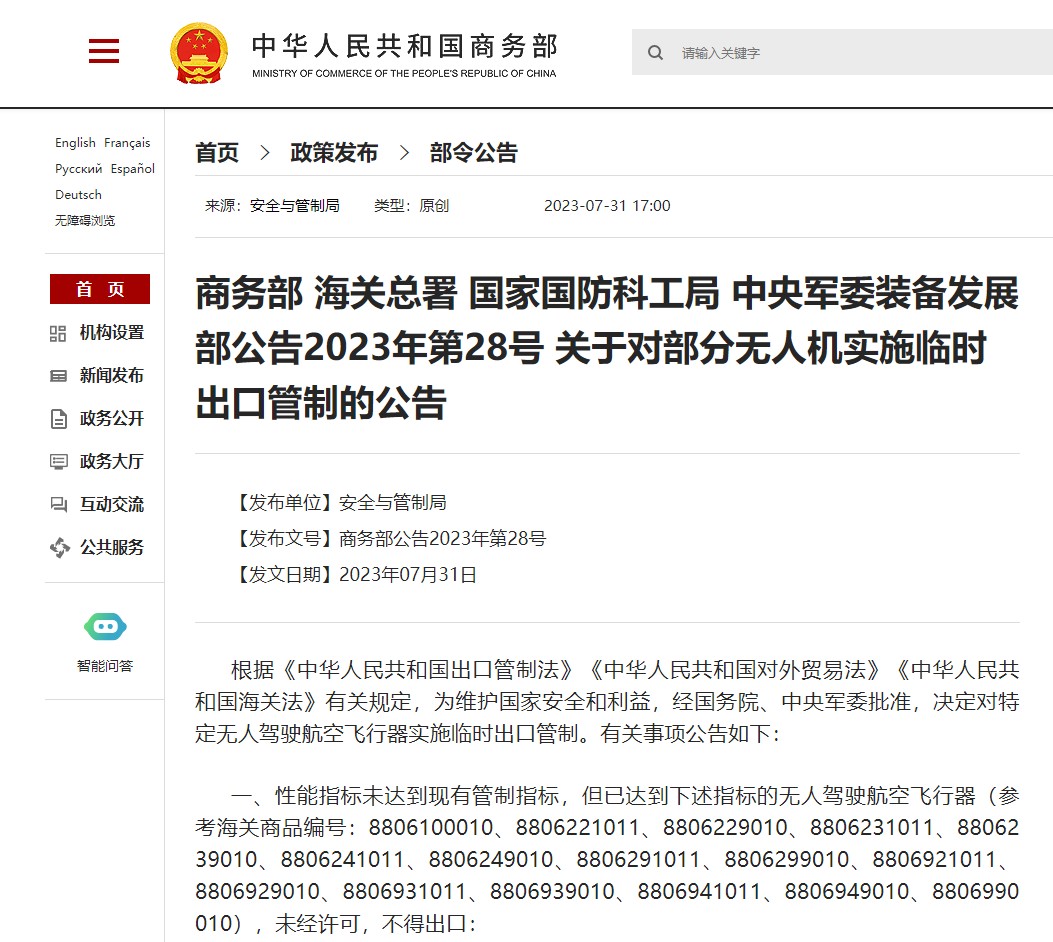The width and height of the screenshot is (1053, 942).
Task: Open the red hamburger menu icon
Action: coord(104,51)
